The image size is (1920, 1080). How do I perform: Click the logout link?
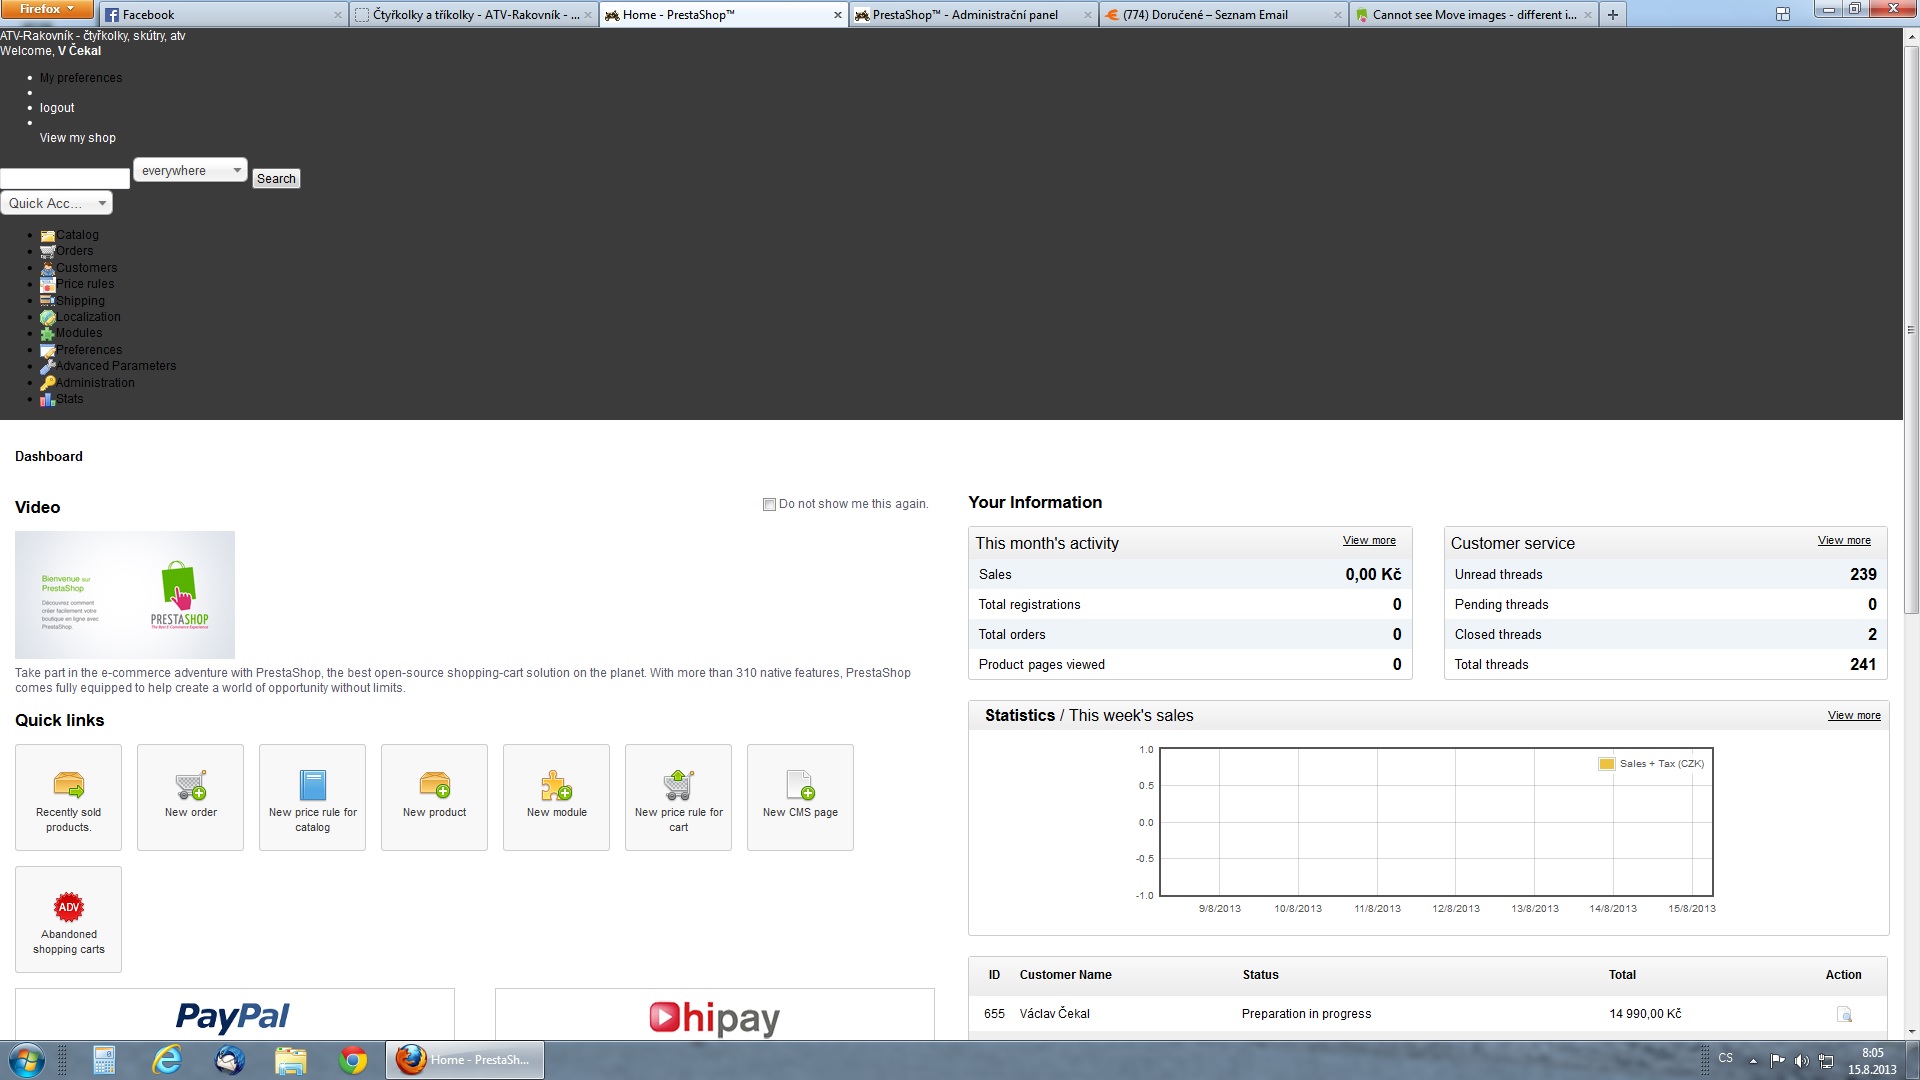(x=57, y=108)
